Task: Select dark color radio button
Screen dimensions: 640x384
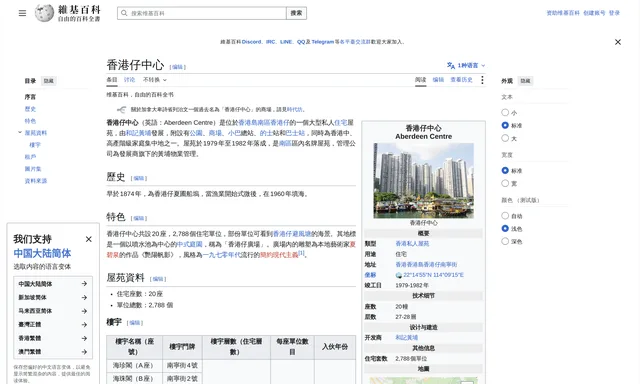Action: [x=505, y=241]
